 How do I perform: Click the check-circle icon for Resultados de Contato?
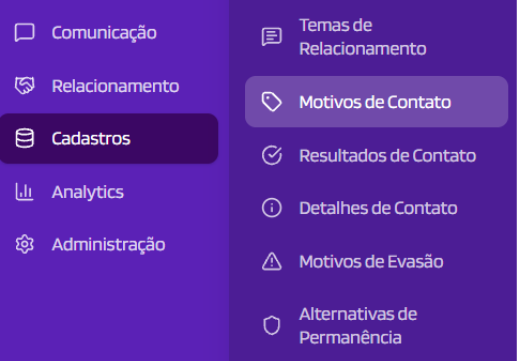pyautogui.click(x=272, y=155)
